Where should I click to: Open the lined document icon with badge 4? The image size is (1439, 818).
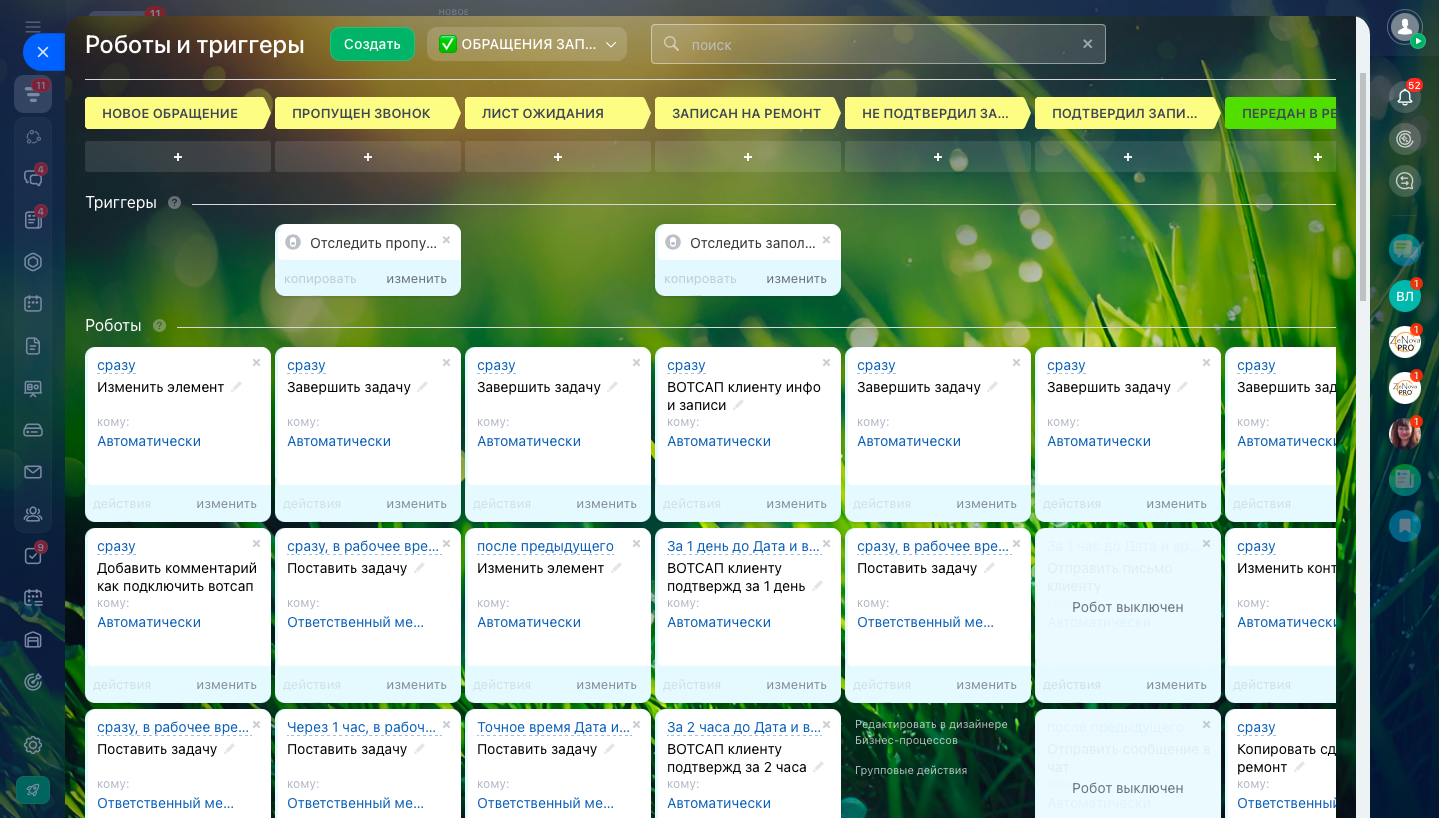[33, 220]
